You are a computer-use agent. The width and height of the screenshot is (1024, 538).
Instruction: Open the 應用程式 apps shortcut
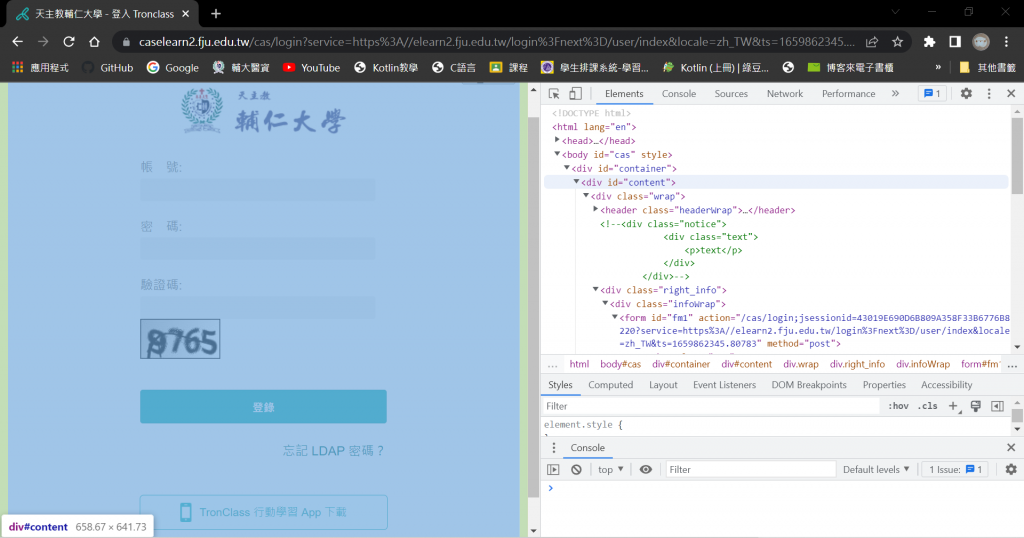[40, 67]
